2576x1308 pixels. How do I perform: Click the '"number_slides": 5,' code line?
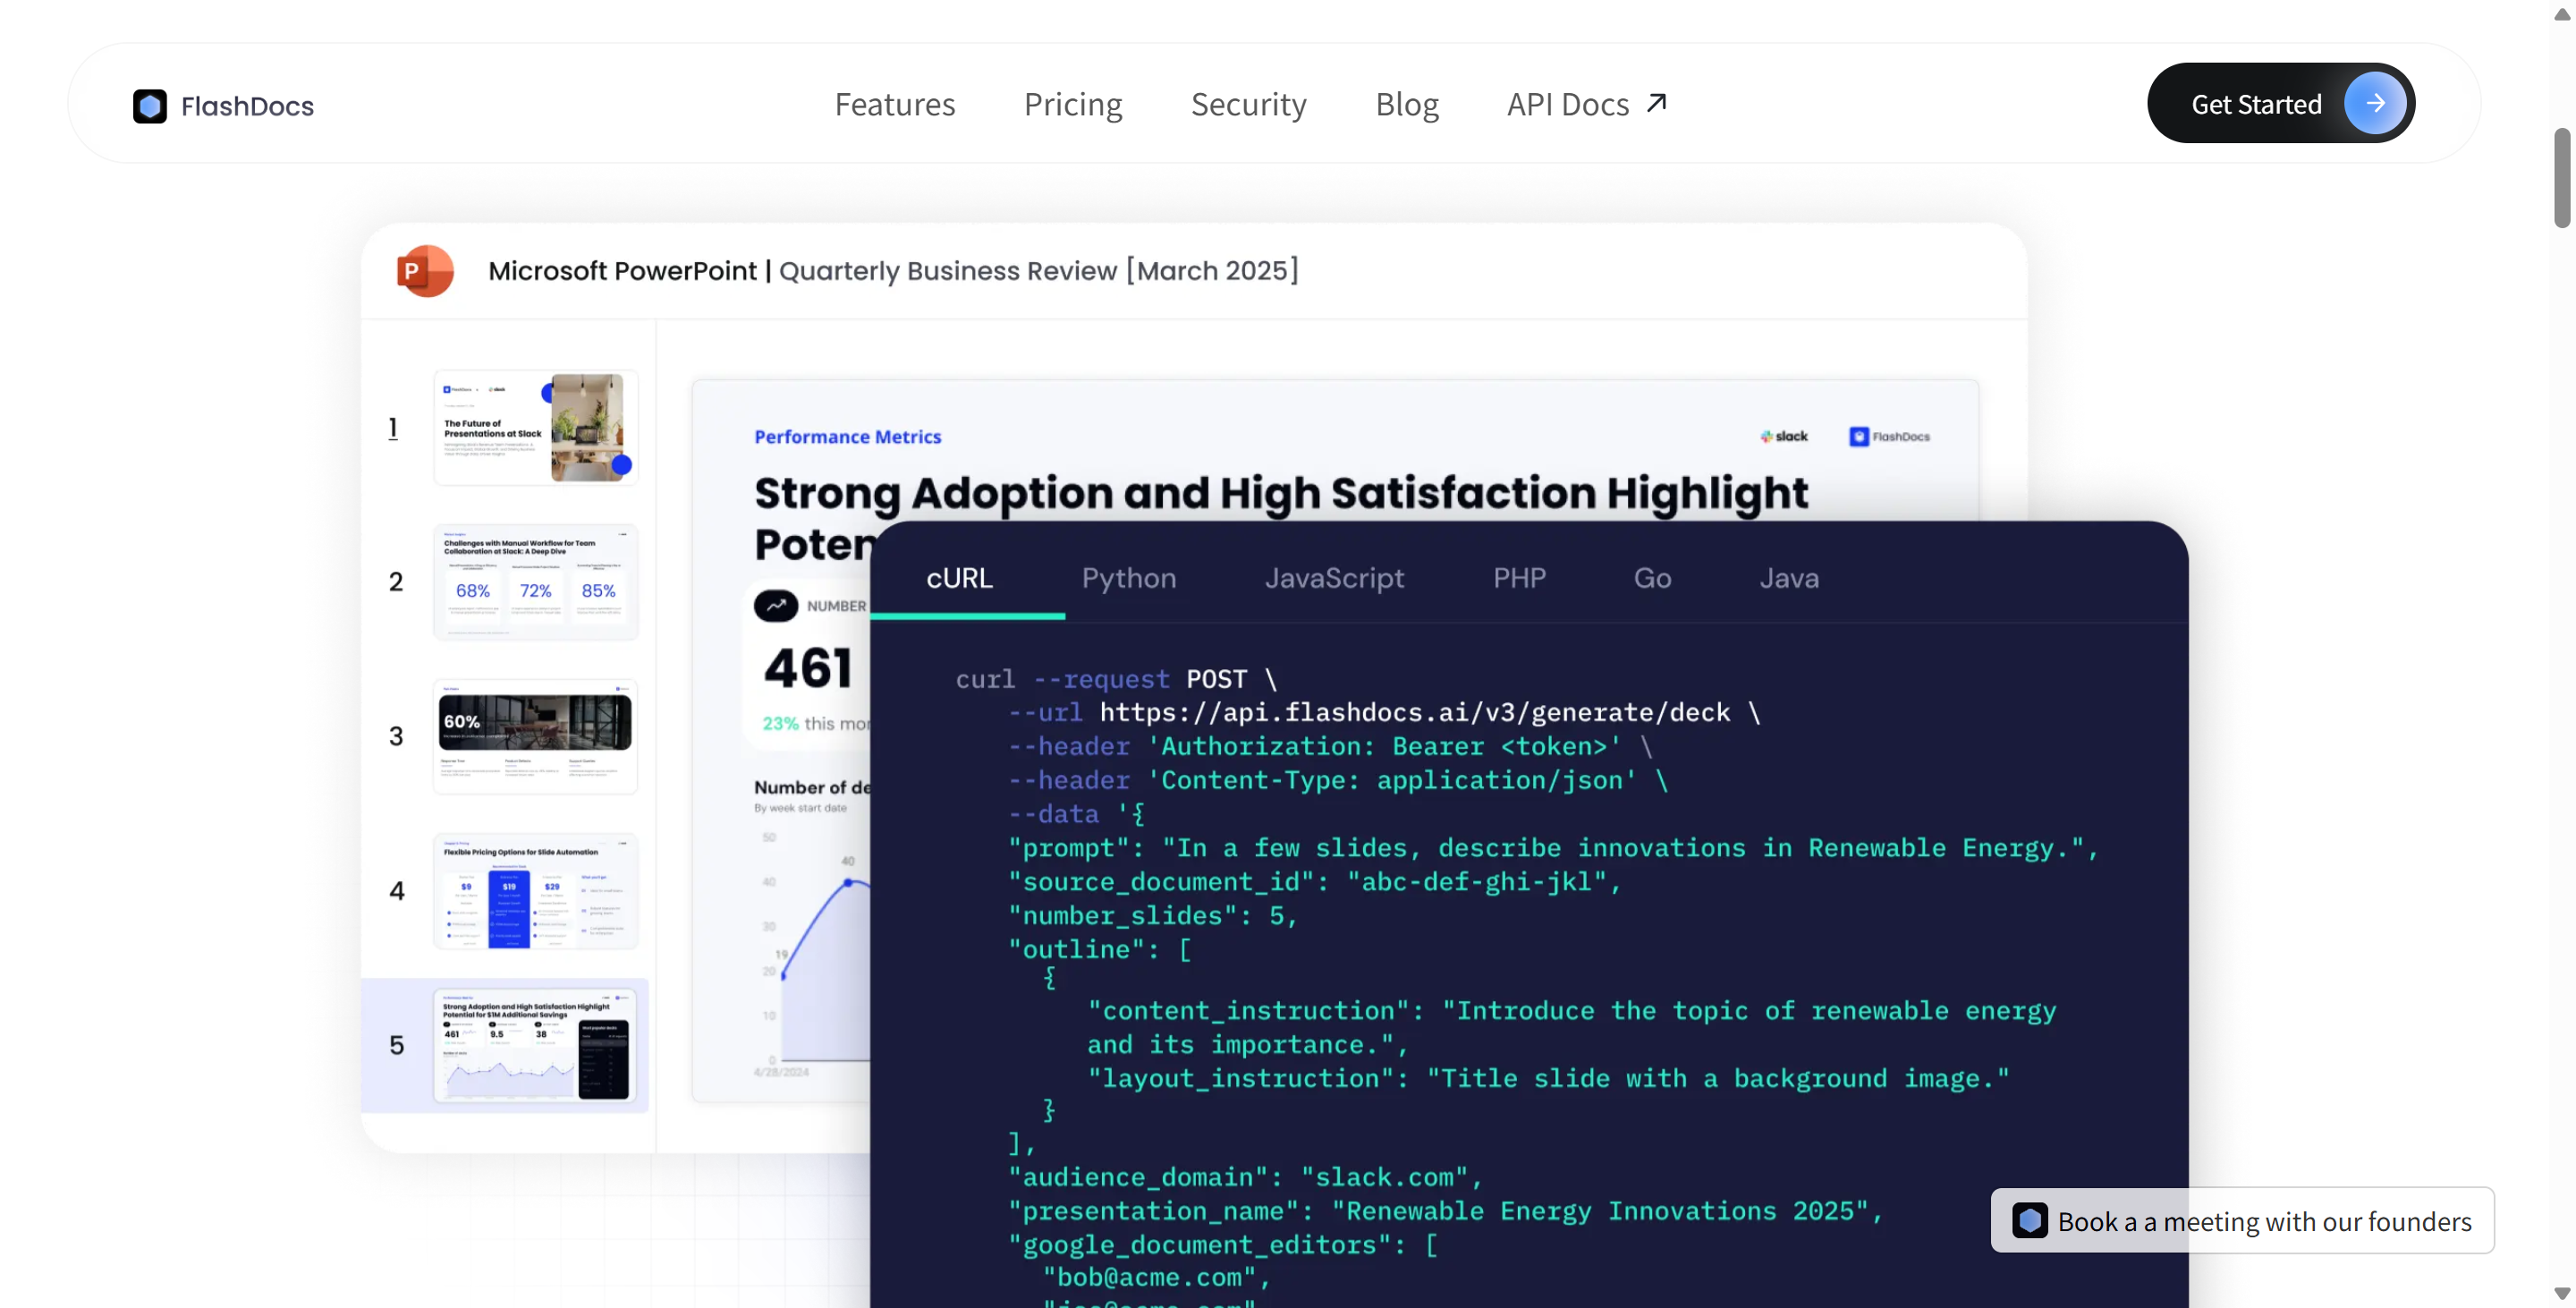[x=1153, y=916]
